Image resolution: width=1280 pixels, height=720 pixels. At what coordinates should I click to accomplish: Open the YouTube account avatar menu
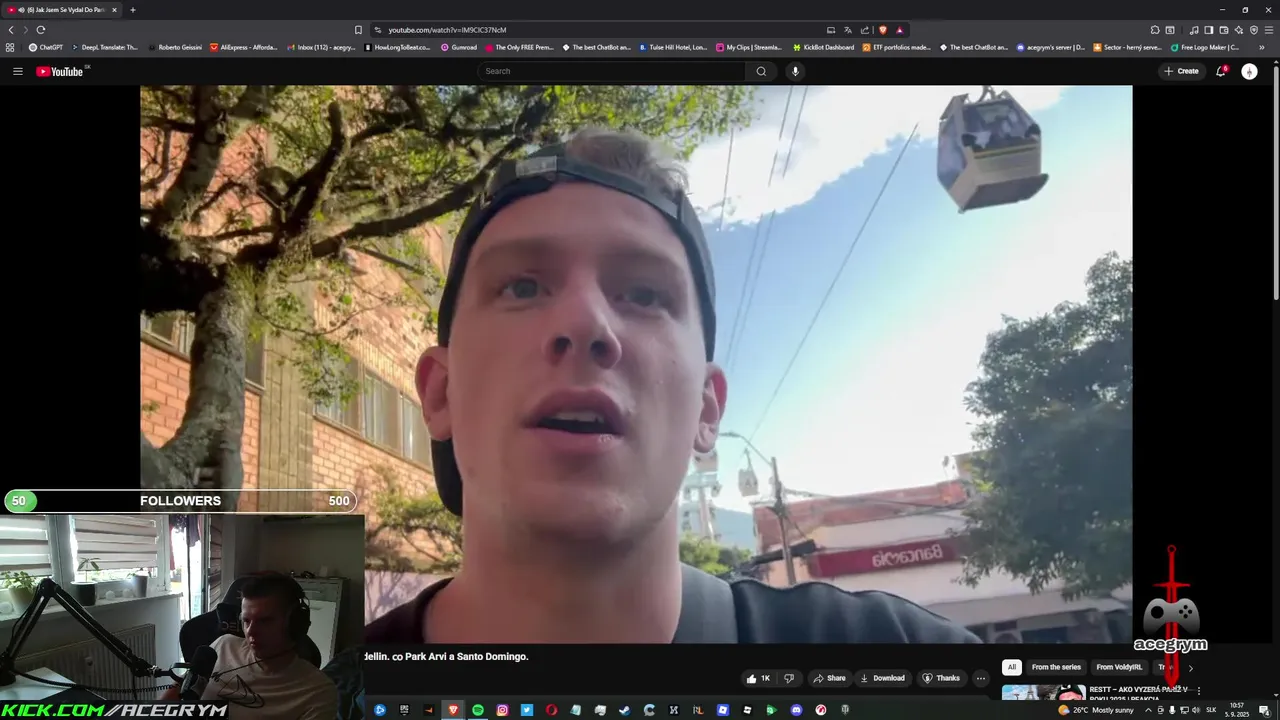pos(1249,71)
